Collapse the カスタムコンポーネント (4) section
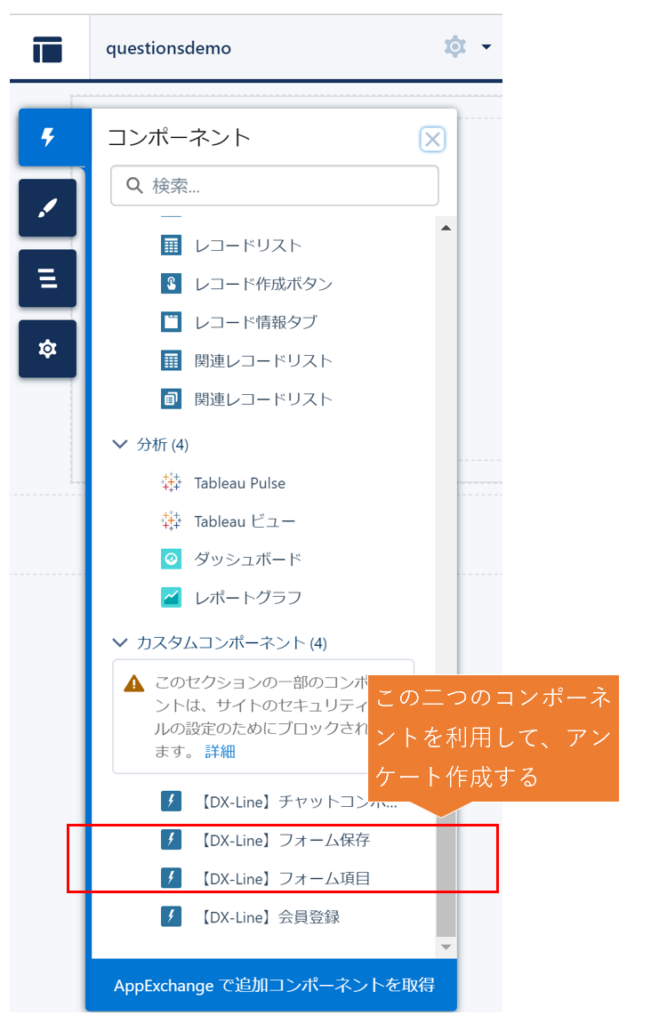659x1024 pixels. [x=121, y=643]
